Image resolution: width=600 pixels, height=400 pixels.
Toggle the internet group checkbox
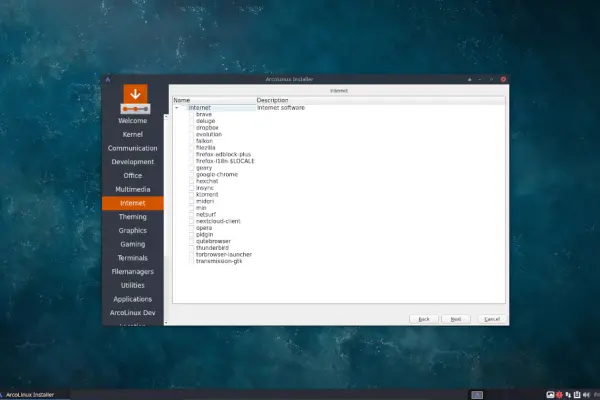184,108
